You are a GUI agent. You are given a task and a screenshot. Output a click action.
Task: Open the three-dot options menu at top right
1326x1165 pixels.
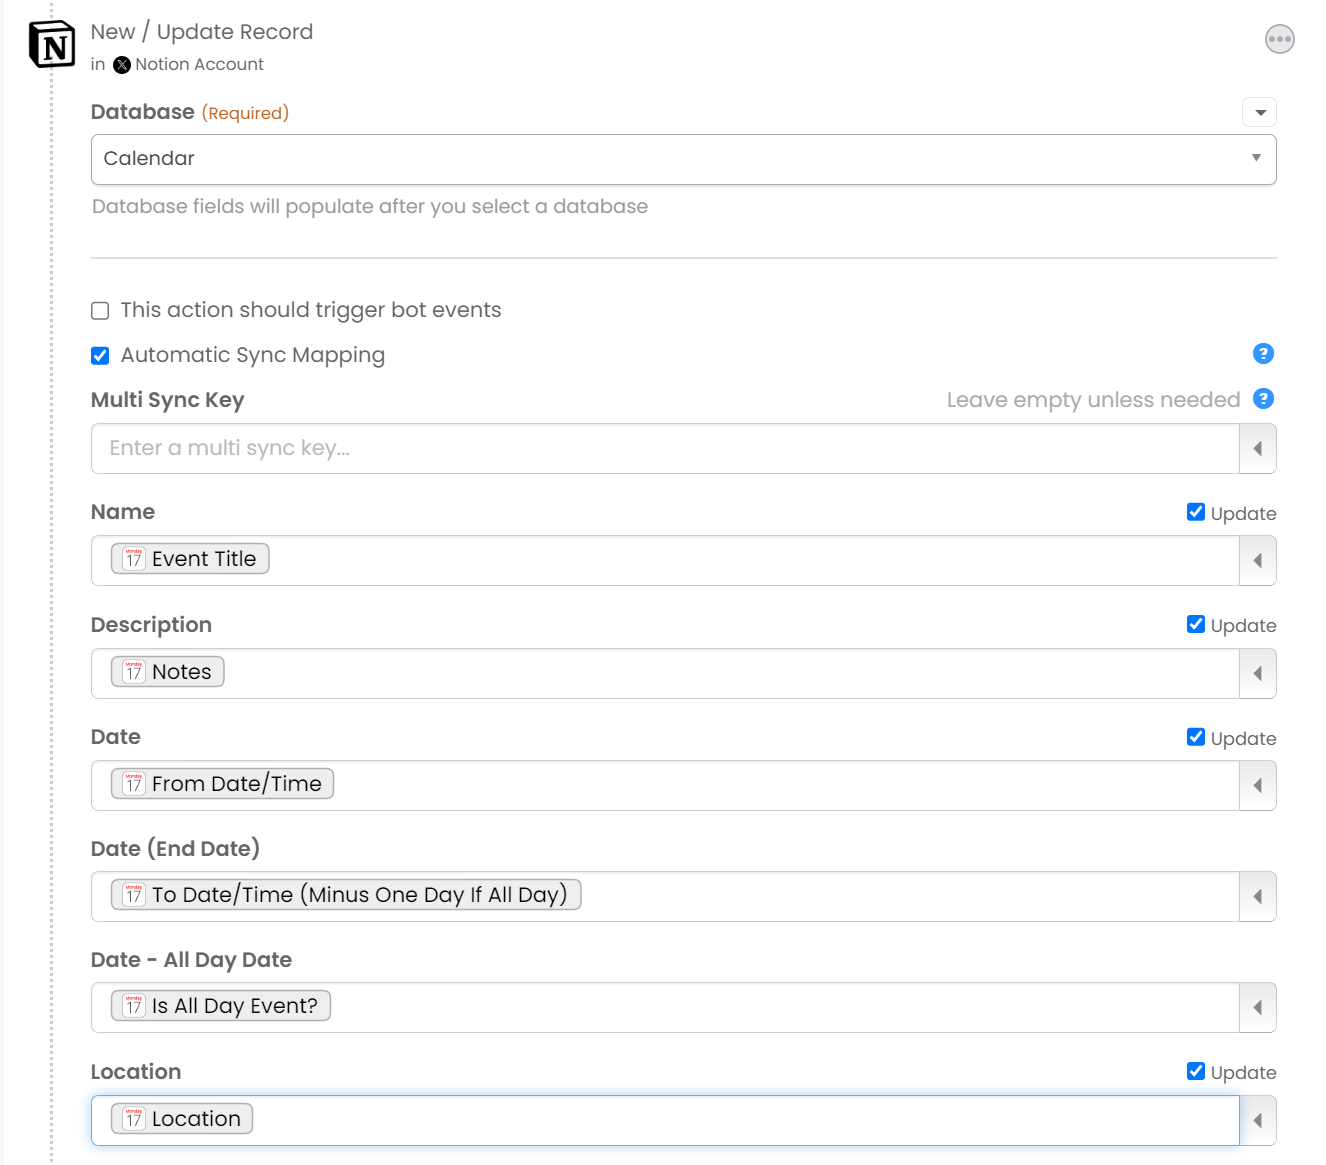click(x=1279, y=39)
